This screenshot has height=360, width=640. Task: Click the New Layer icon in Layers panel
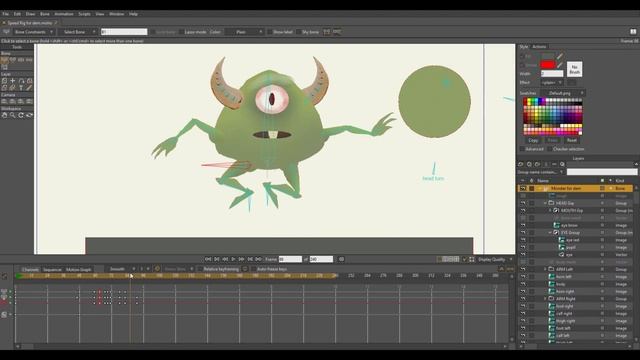[x=521, y=164]
